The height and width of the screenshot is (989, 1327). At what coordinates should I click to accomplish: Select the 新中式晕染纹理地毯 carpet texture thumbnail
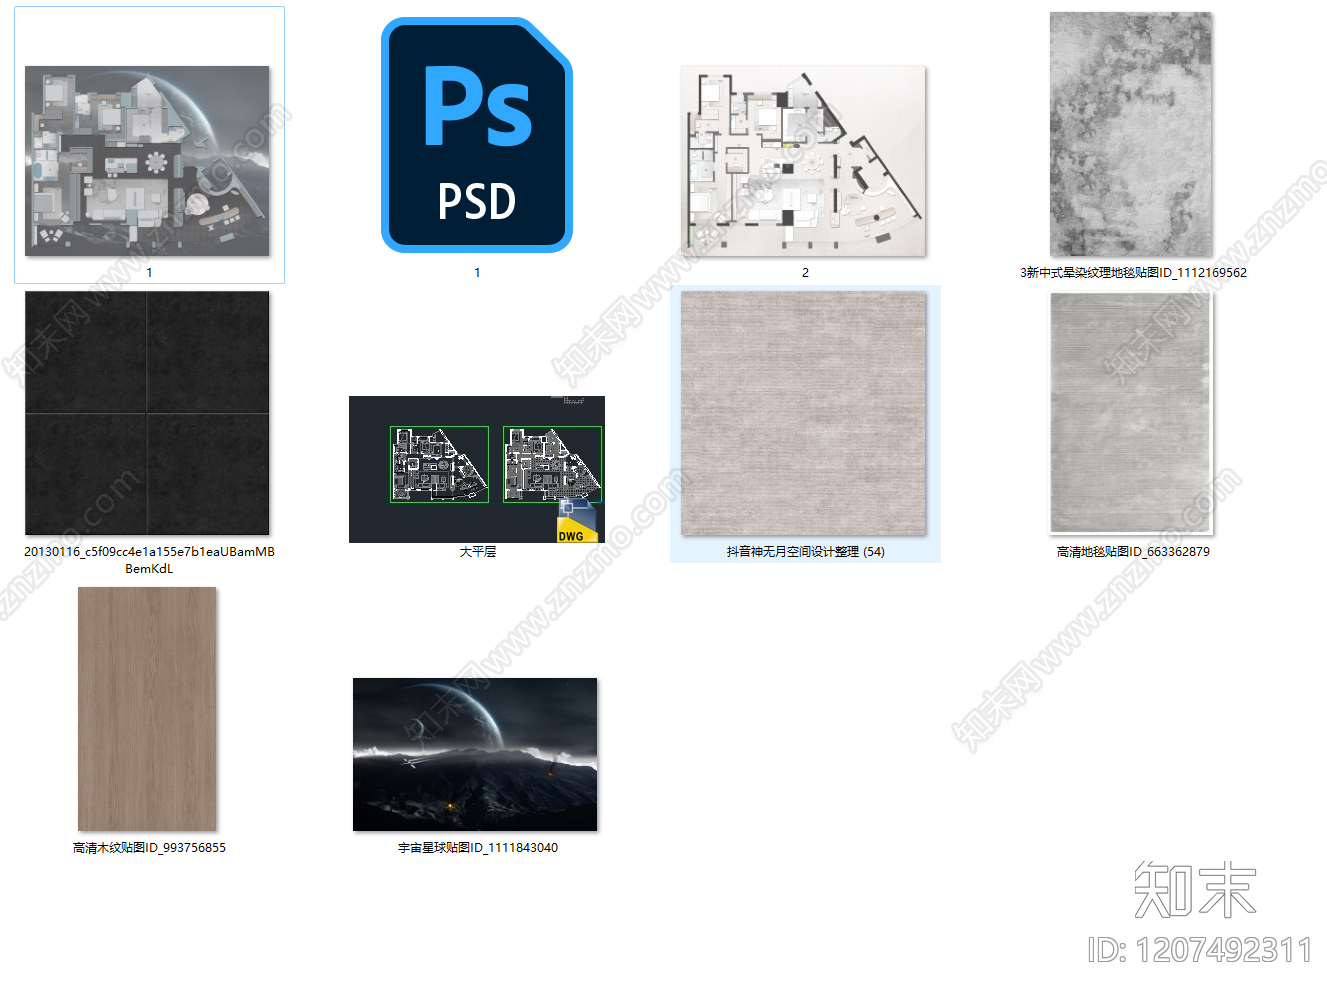coord(1131,135)
